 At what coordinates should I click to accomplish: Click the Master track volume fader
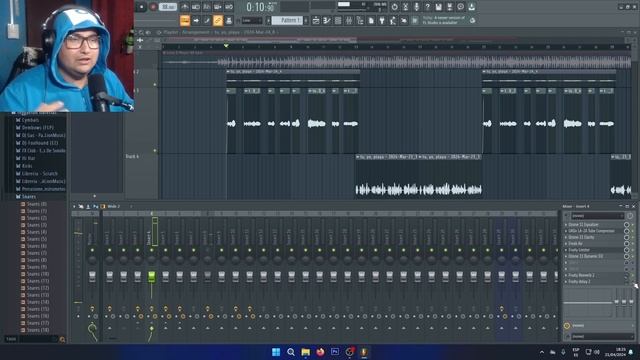[x=92, y=276]
